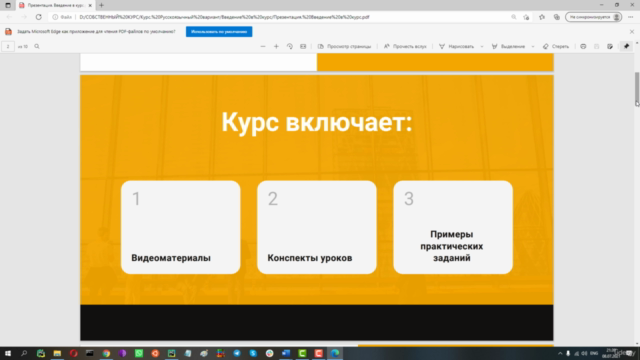Toggle fit to width icon
Viewport: 640px width, 360px height.
click(303, 47)
